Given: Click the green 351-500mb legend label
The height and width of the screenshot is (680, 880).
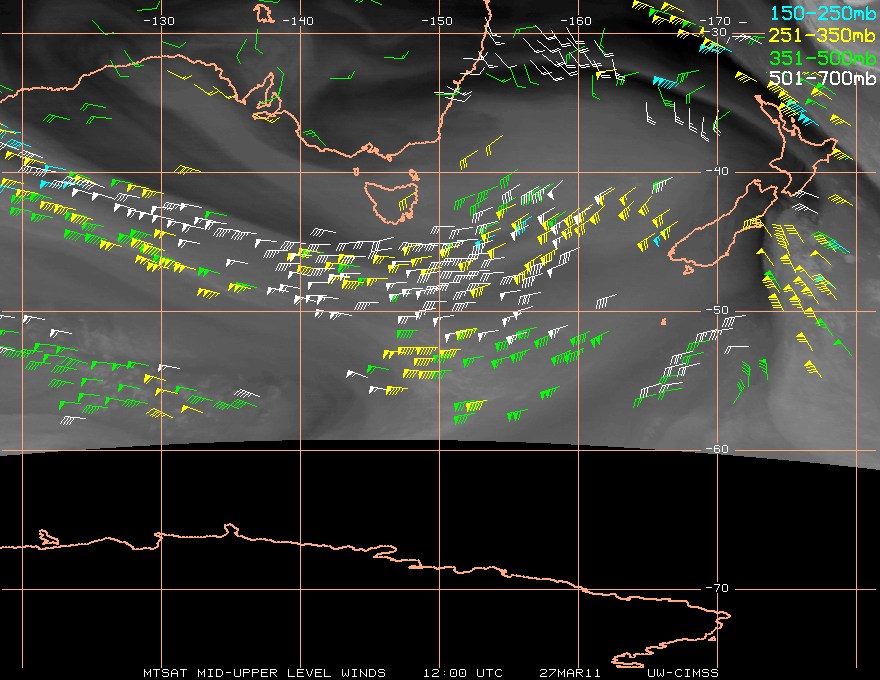Looking at the screenshot, I should [x=822, y=58].
